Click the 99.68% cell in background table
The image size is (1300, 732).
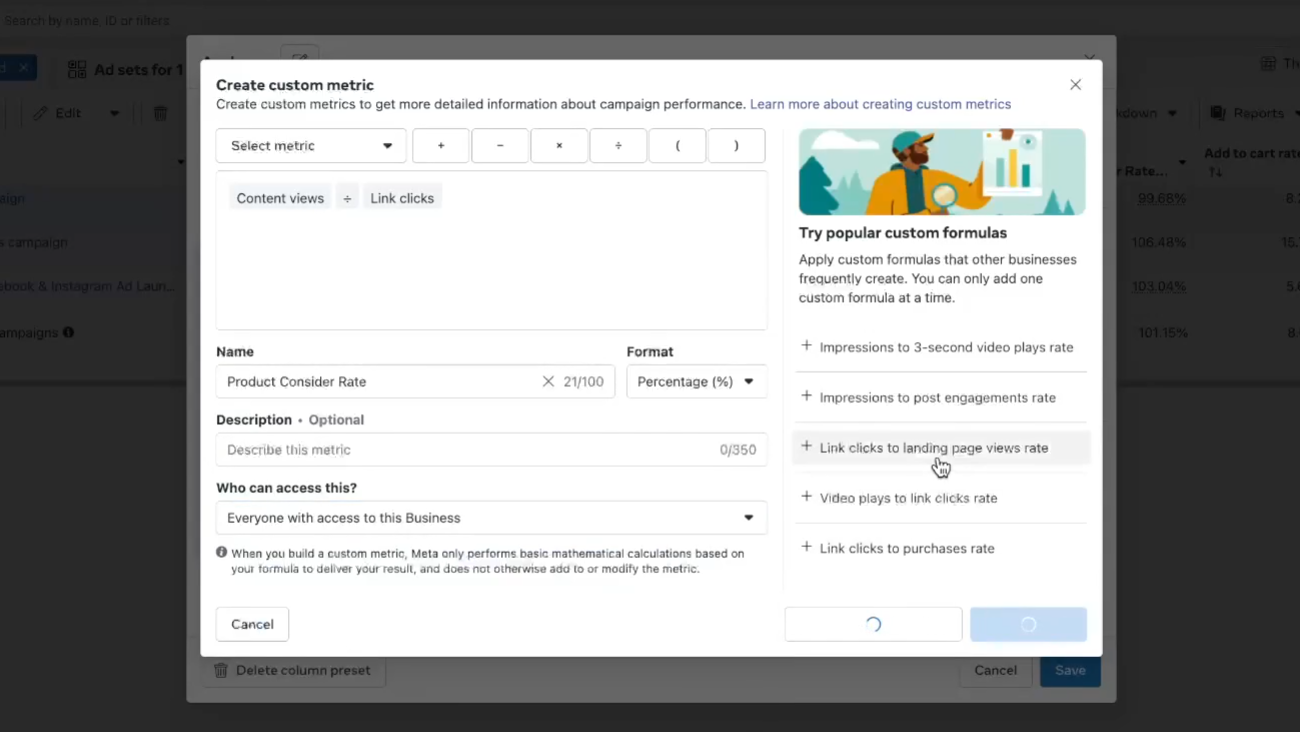1162,198
